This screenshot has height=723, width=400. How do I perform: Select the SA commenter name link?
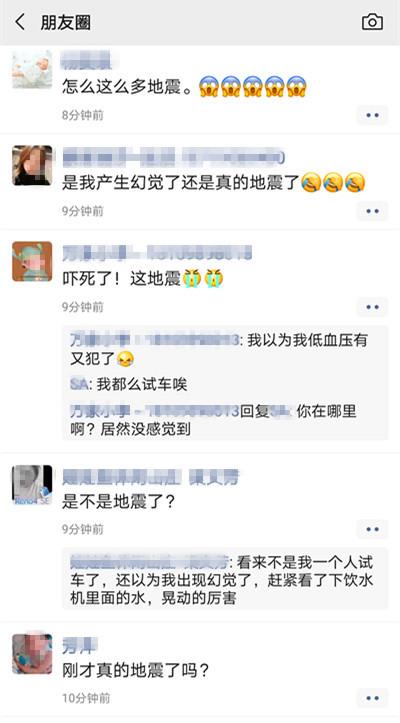(x=79, y=385)
